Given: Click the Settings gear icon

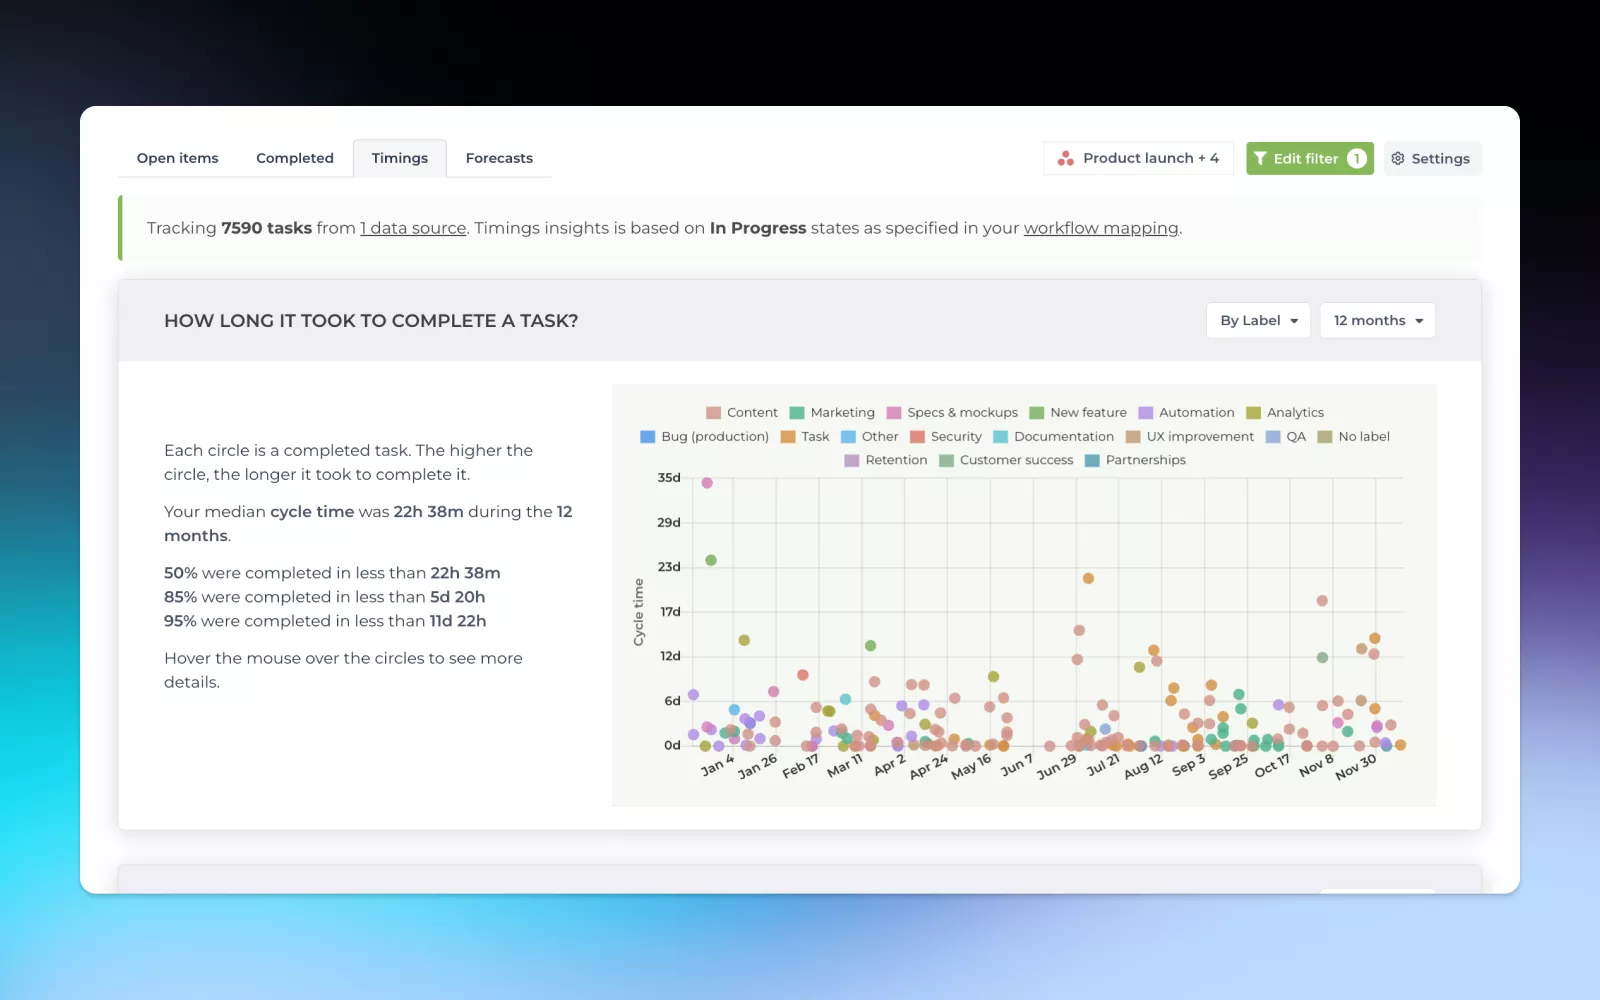Looking at the screenshot, I should [1398, 158].
